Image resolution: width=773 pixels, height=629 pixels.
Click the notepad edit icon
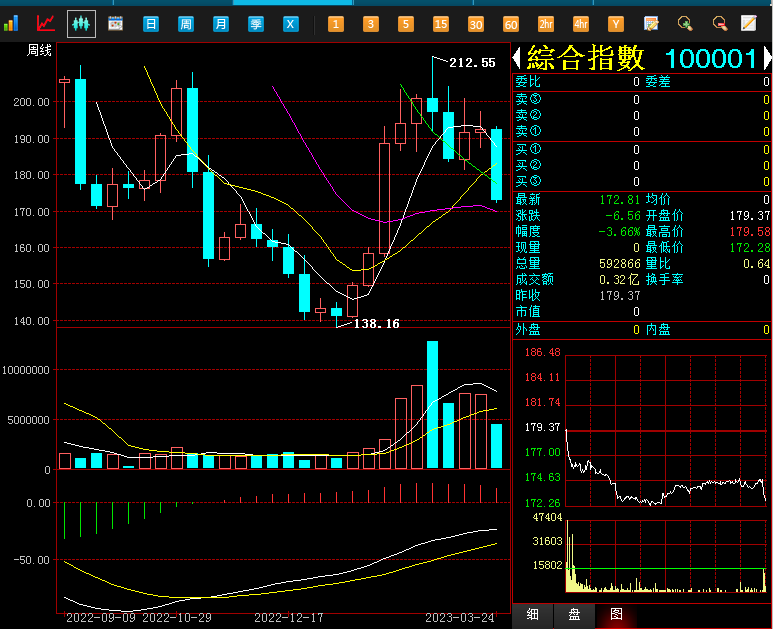651,23
